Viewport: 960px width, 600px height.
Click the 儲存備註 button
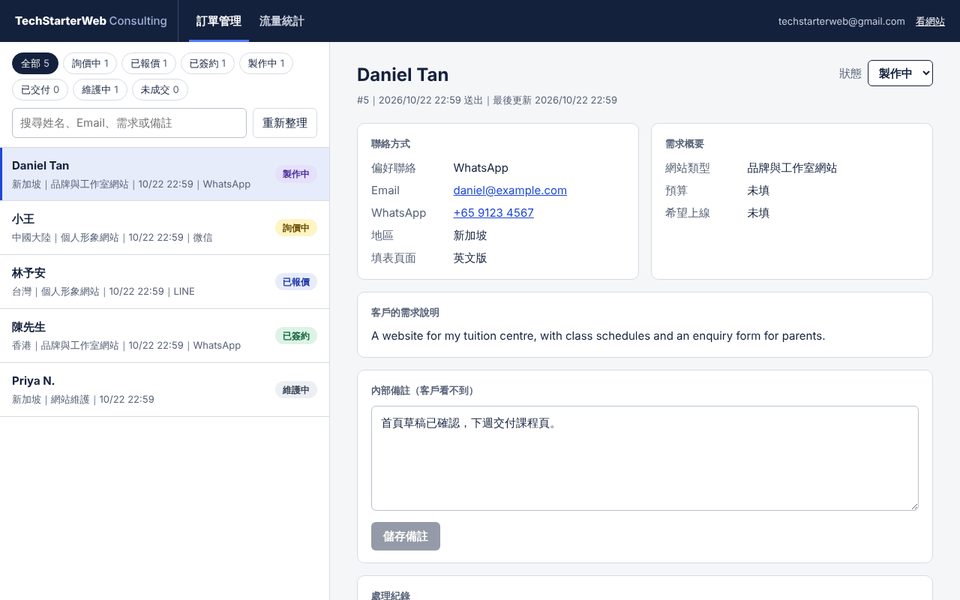point(405,536)
